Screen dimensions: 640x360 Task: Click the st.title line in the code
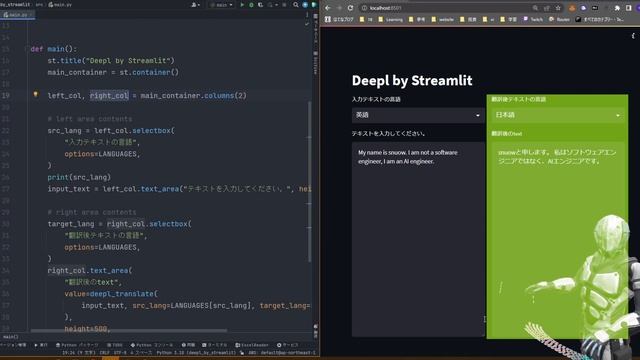(111, 60)
